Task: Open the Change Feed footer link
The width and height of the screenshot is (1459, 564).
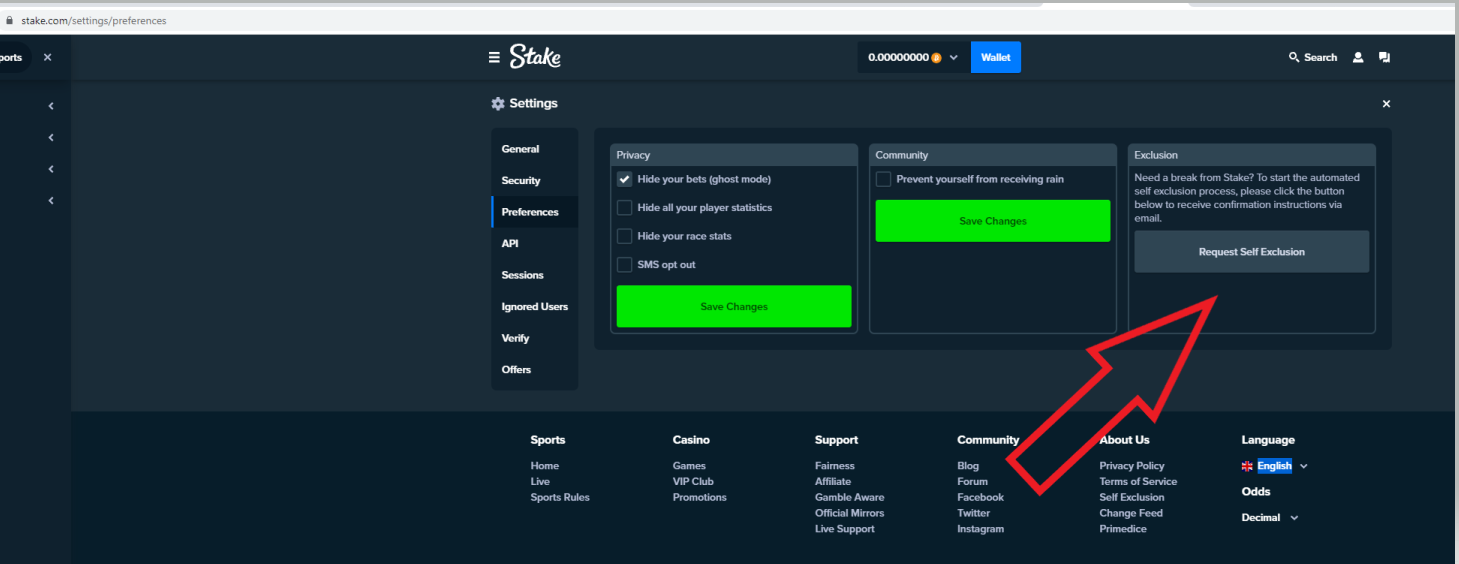Action: [1131, 514]
